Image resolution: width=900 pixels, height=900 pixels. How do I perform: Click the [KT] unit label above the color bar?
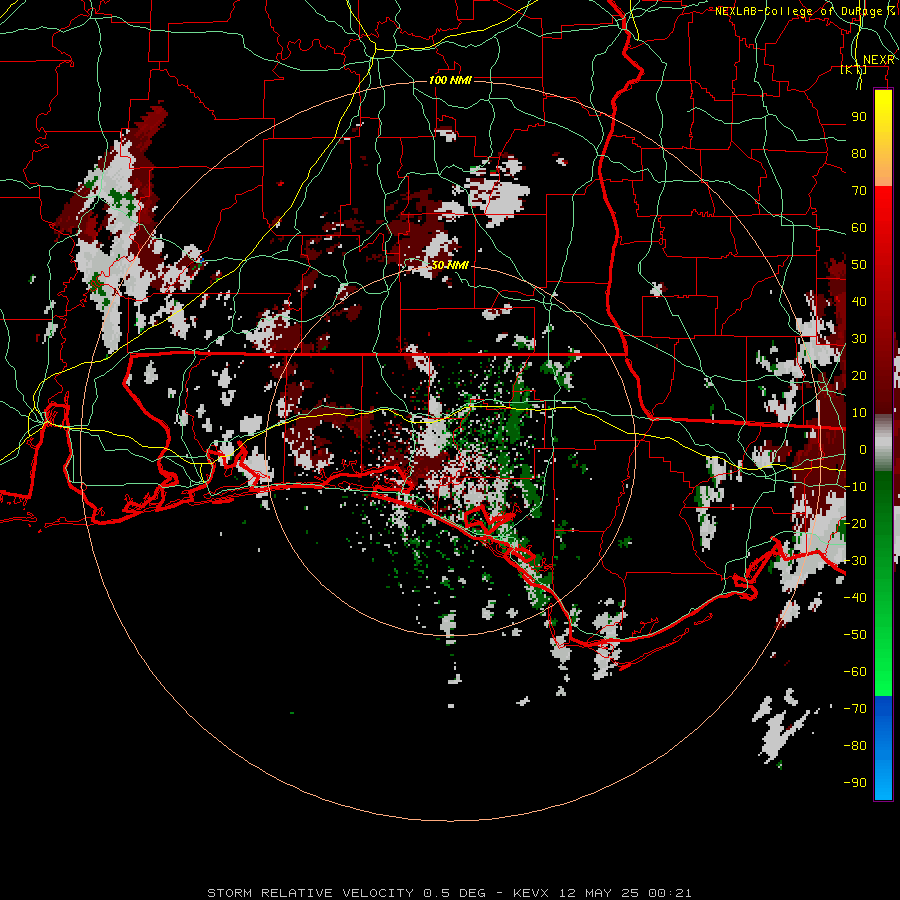[853, 70]
